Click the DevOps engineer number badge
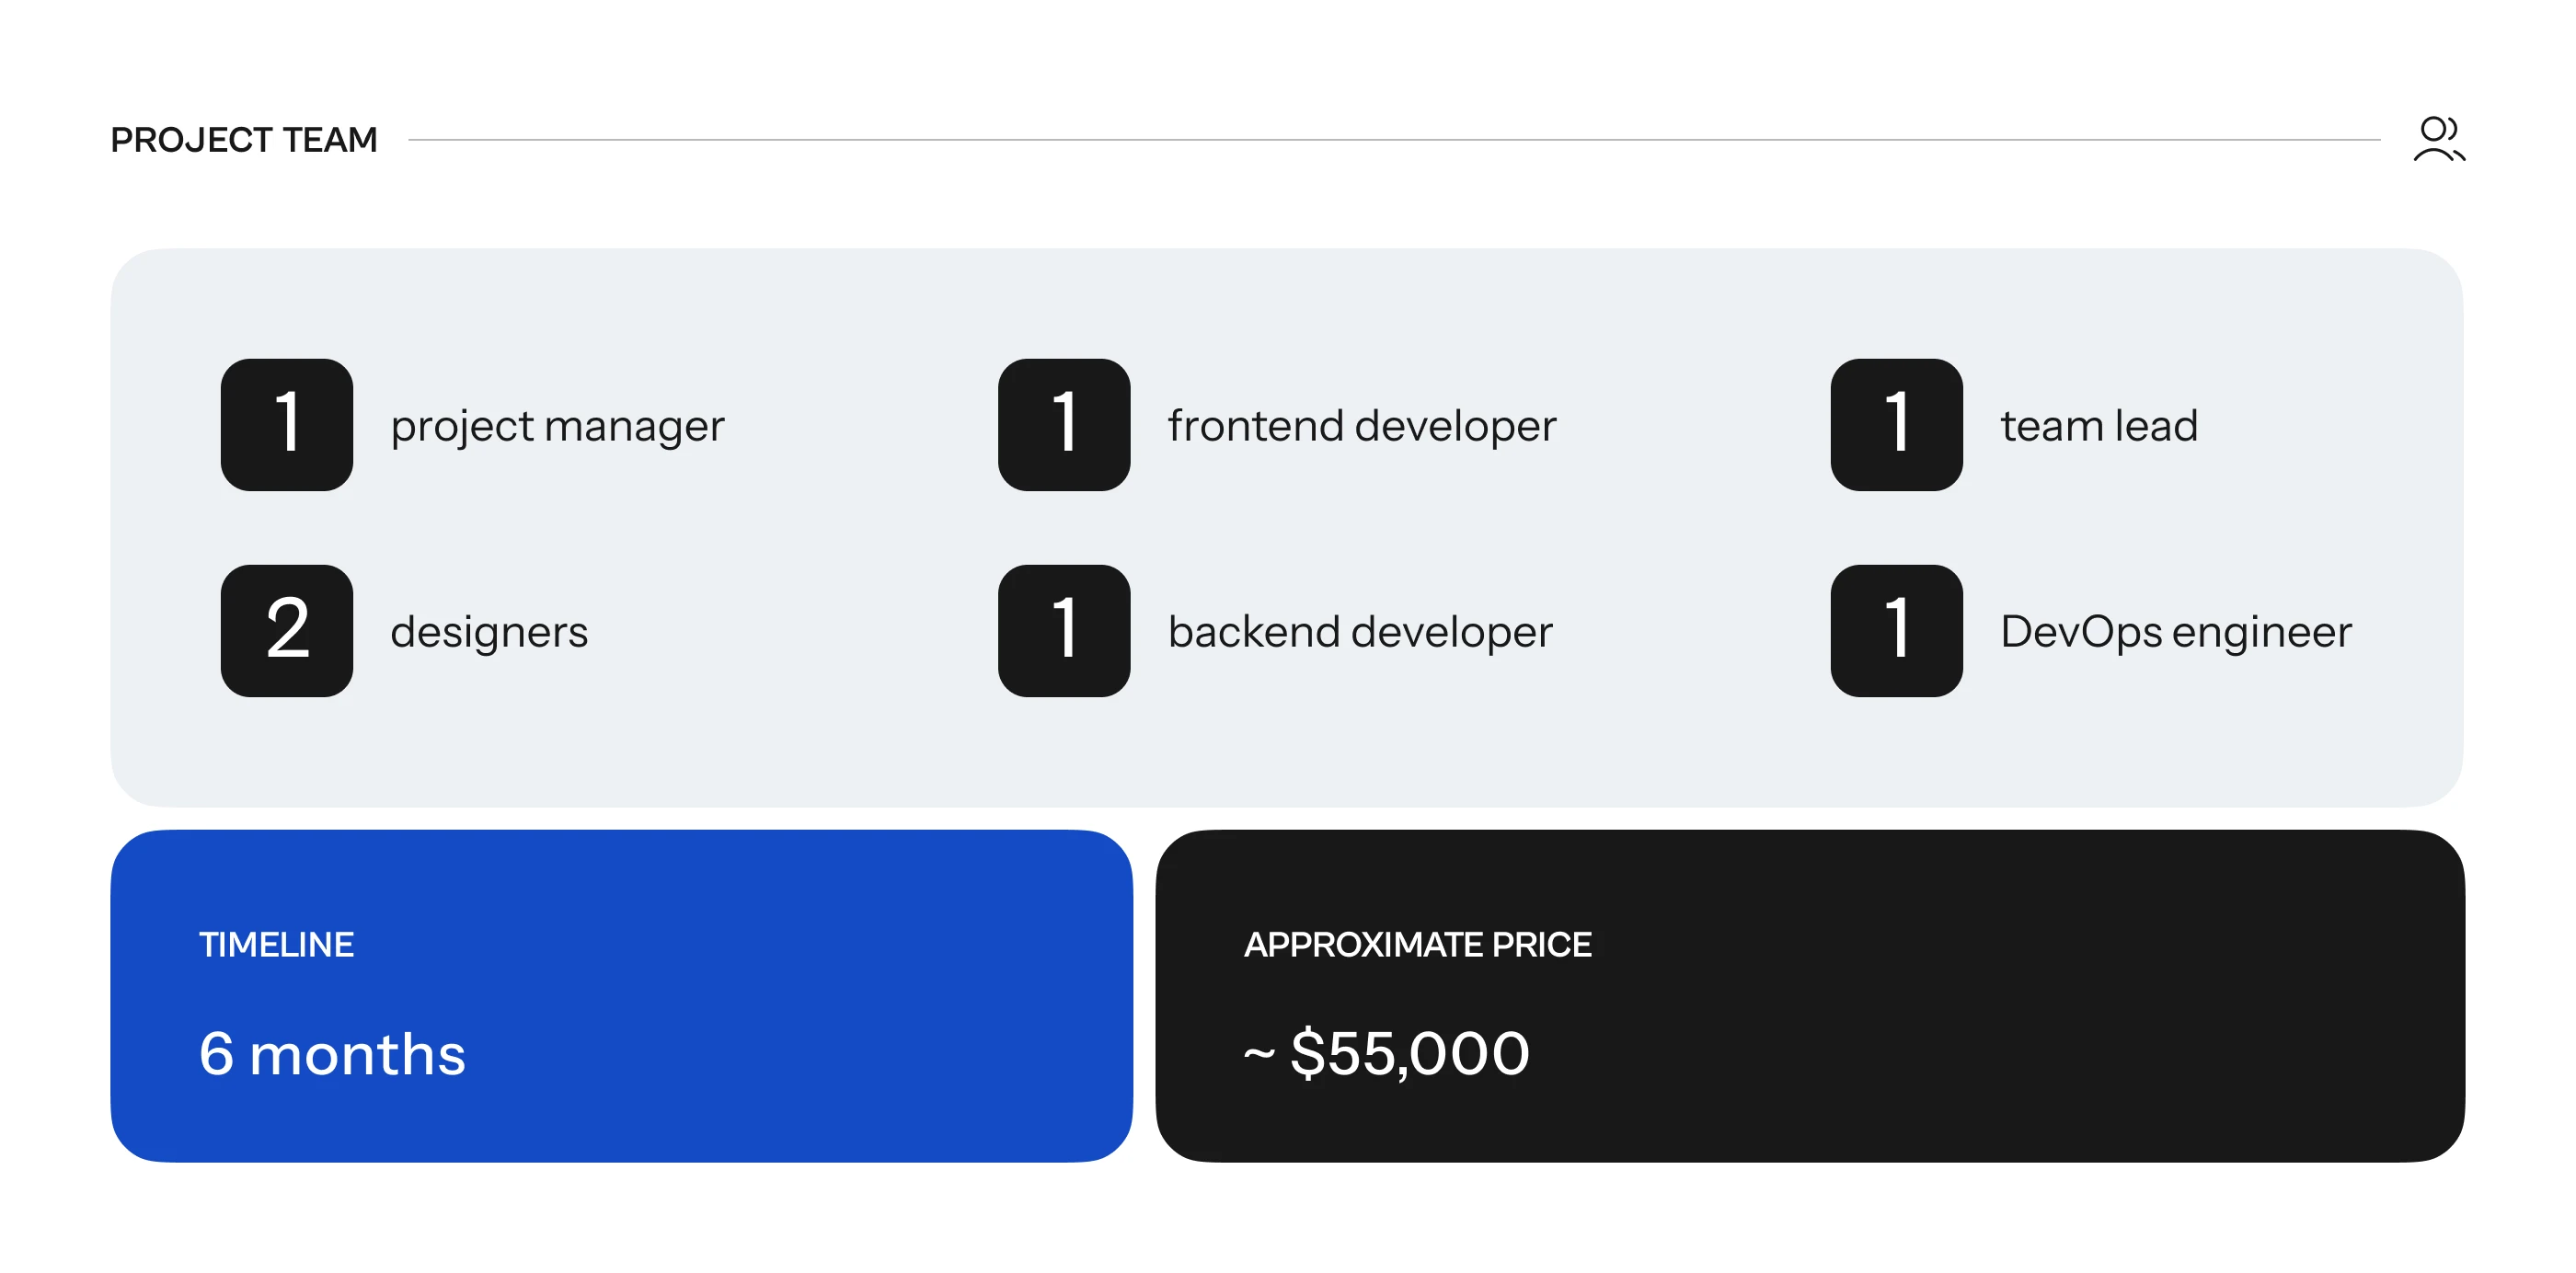2576x1273 pixels. [x=1895, y=630]
